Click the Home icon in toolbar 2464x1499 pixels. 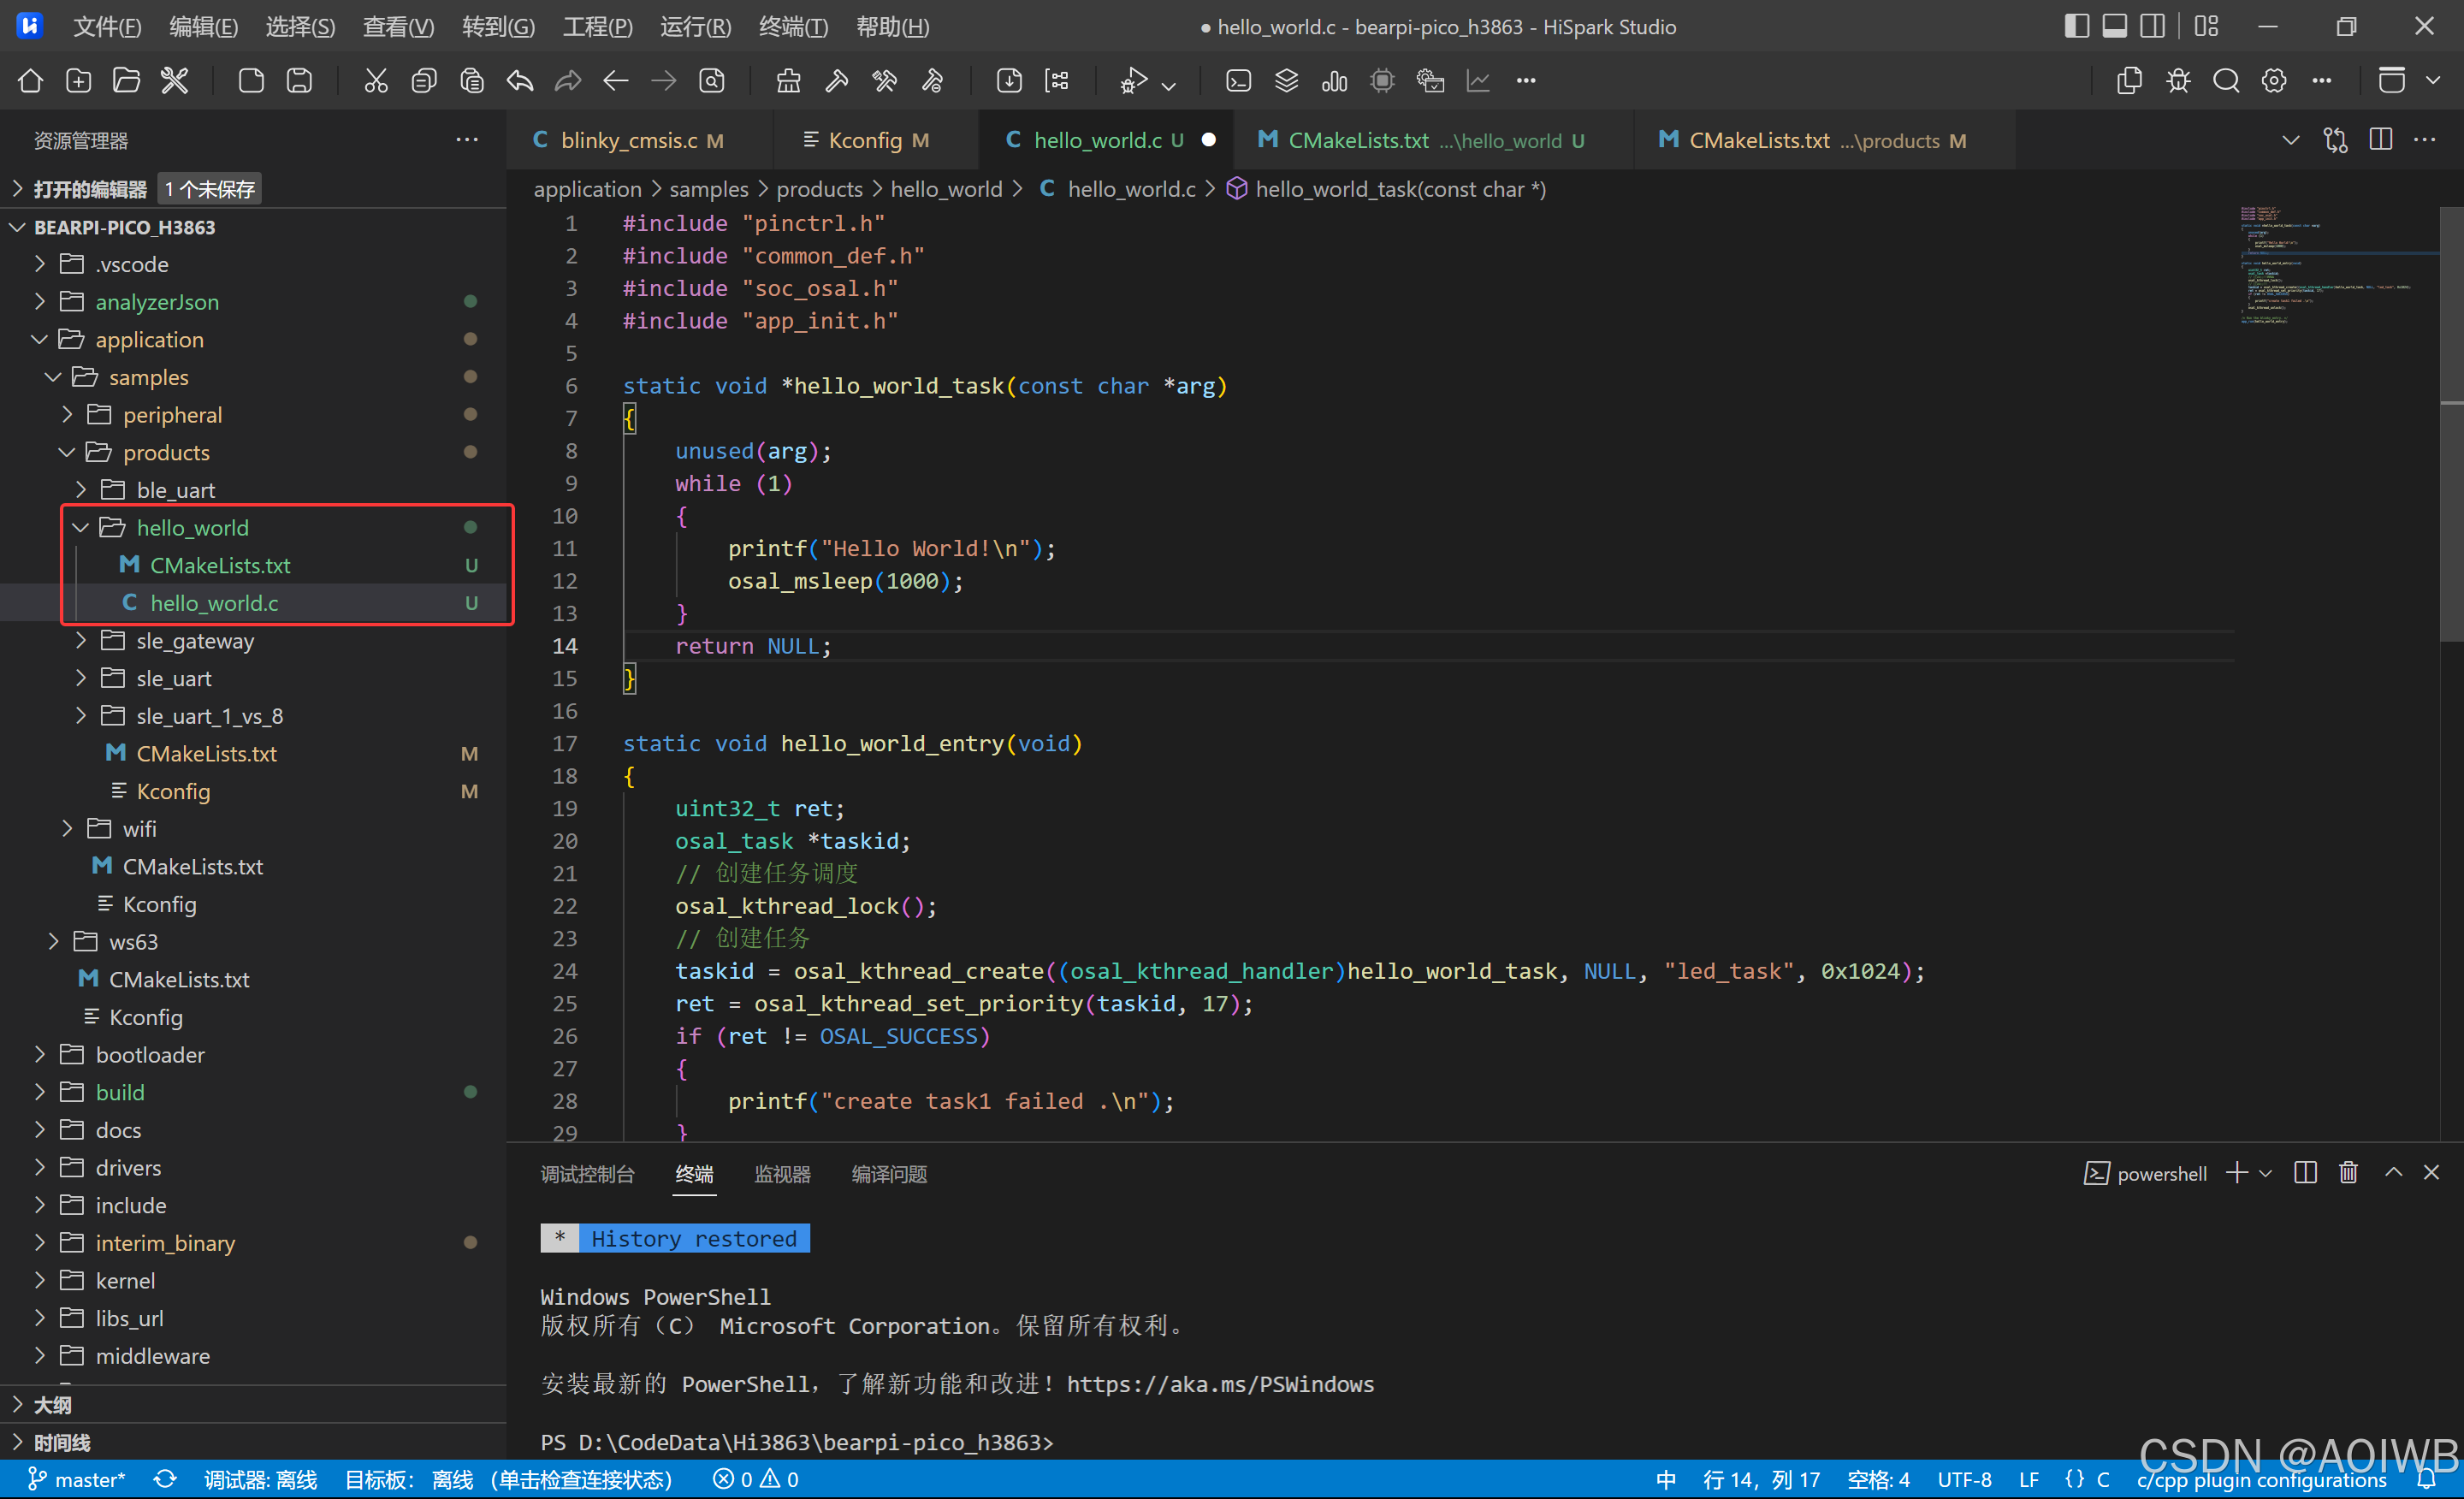(31, 81)
